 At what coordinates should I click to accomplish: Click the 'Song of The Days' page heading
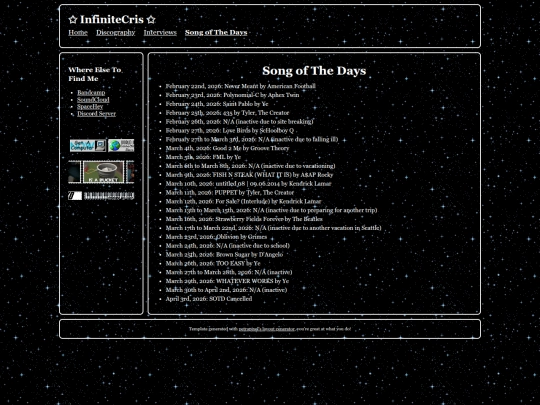314,71
